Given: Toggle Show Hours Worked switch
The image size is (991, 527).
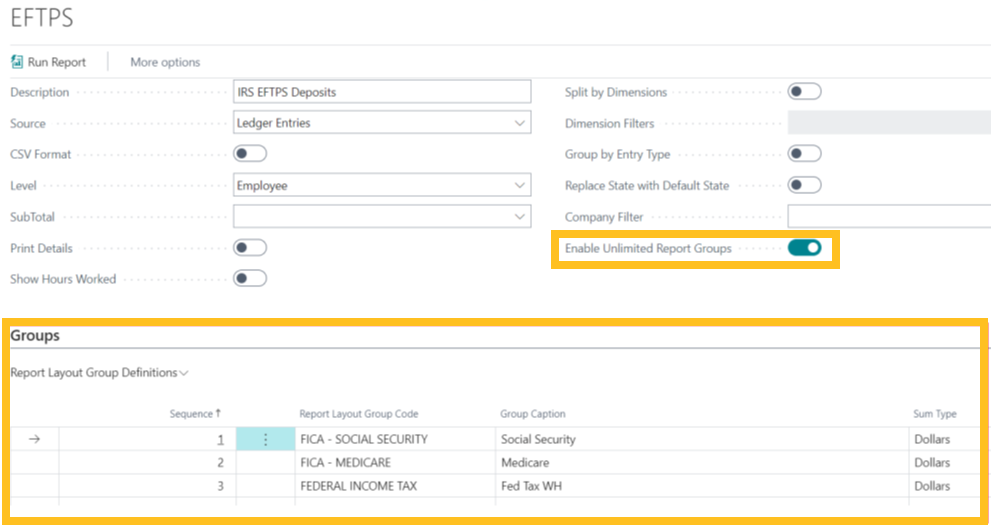Looking at the screenshot, I should tap(250, 279).
